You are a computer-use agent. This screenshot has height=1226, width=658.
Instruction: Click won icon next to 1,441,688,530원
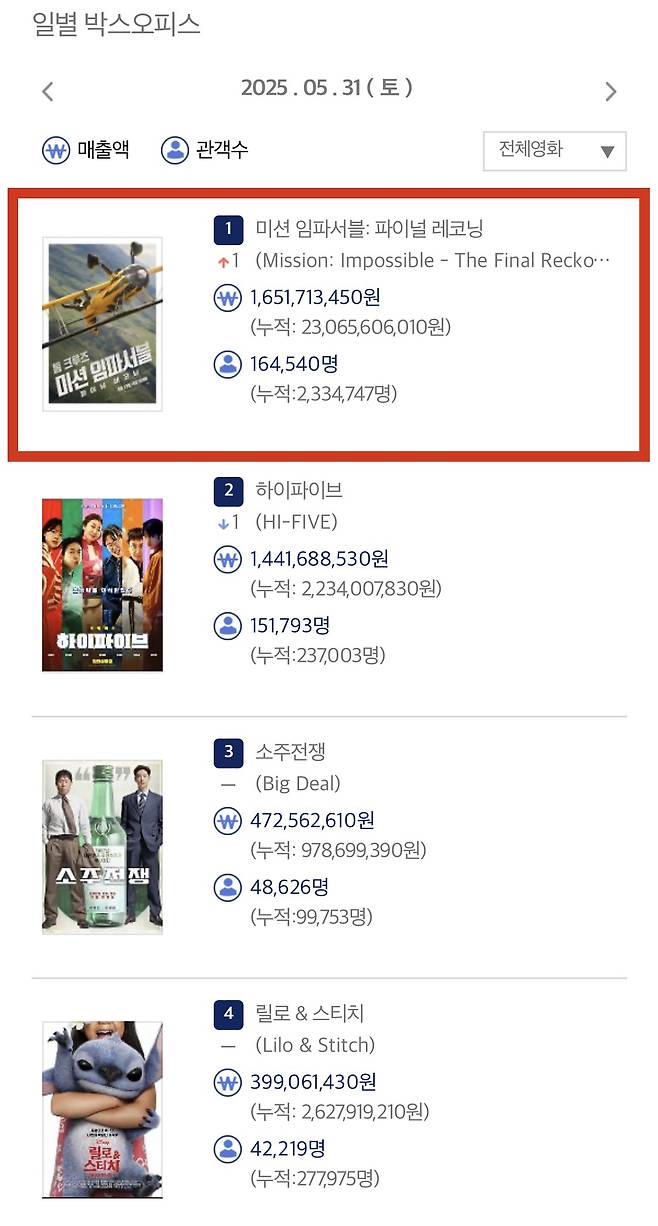click(228, 560)
